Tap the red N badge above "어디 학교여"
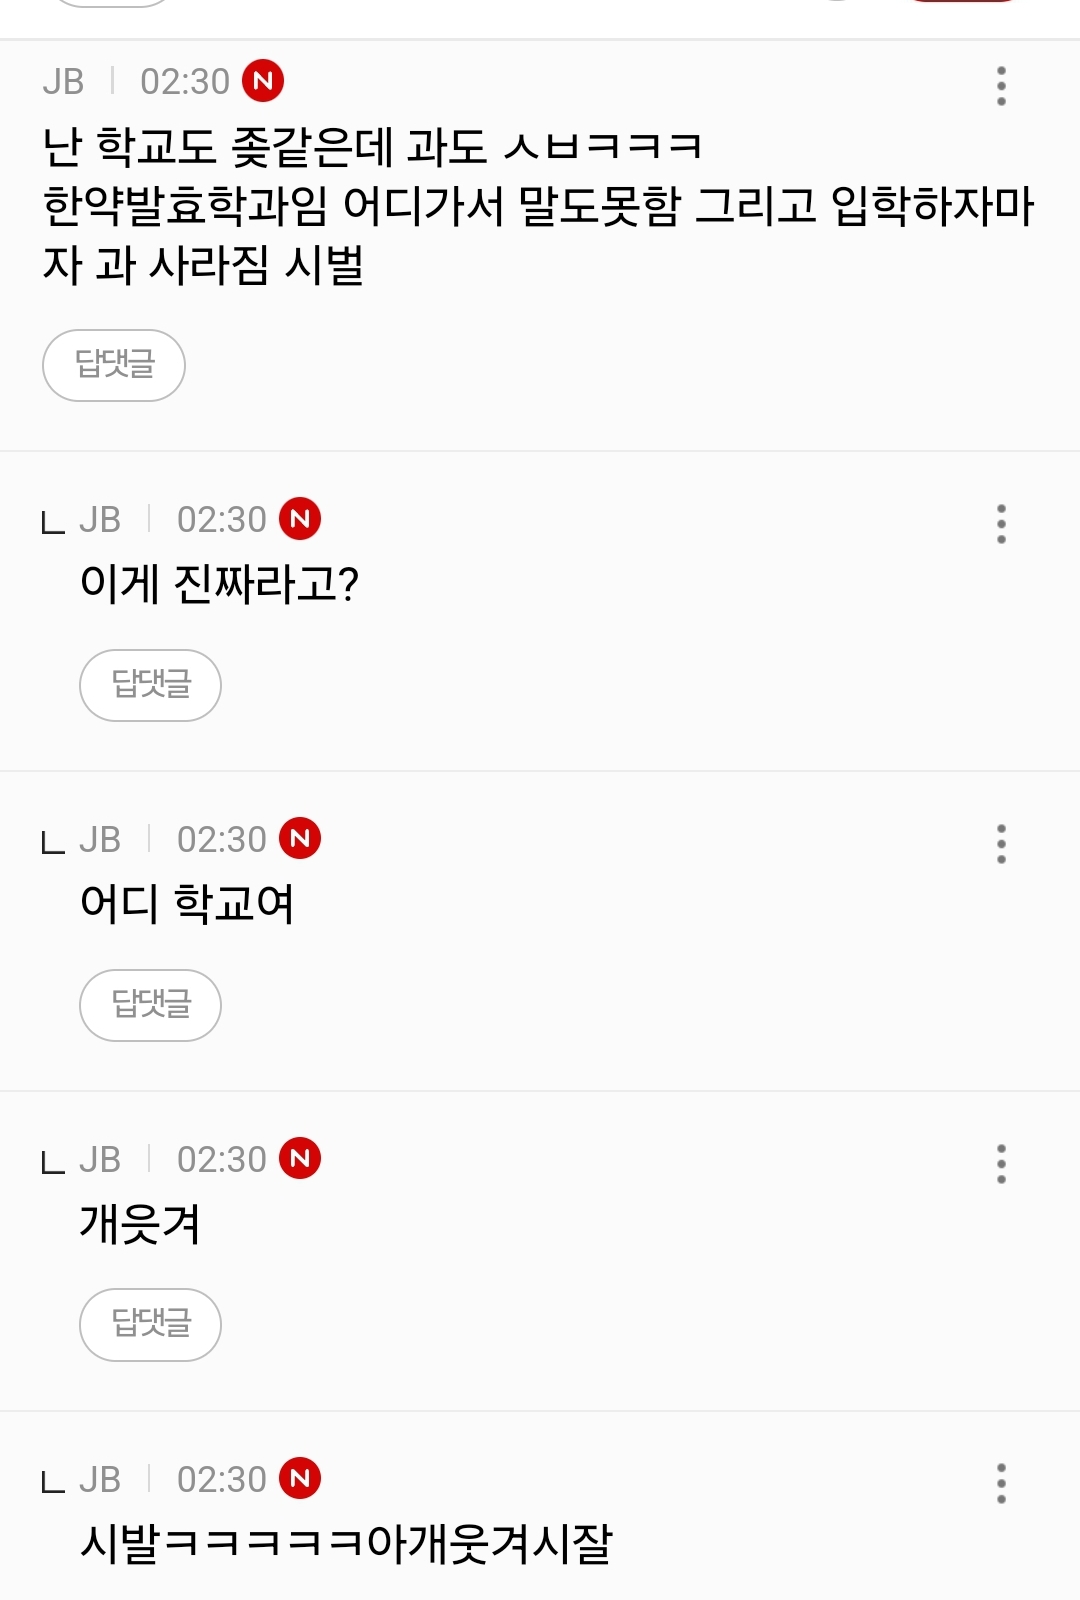 tap(300, 838)
